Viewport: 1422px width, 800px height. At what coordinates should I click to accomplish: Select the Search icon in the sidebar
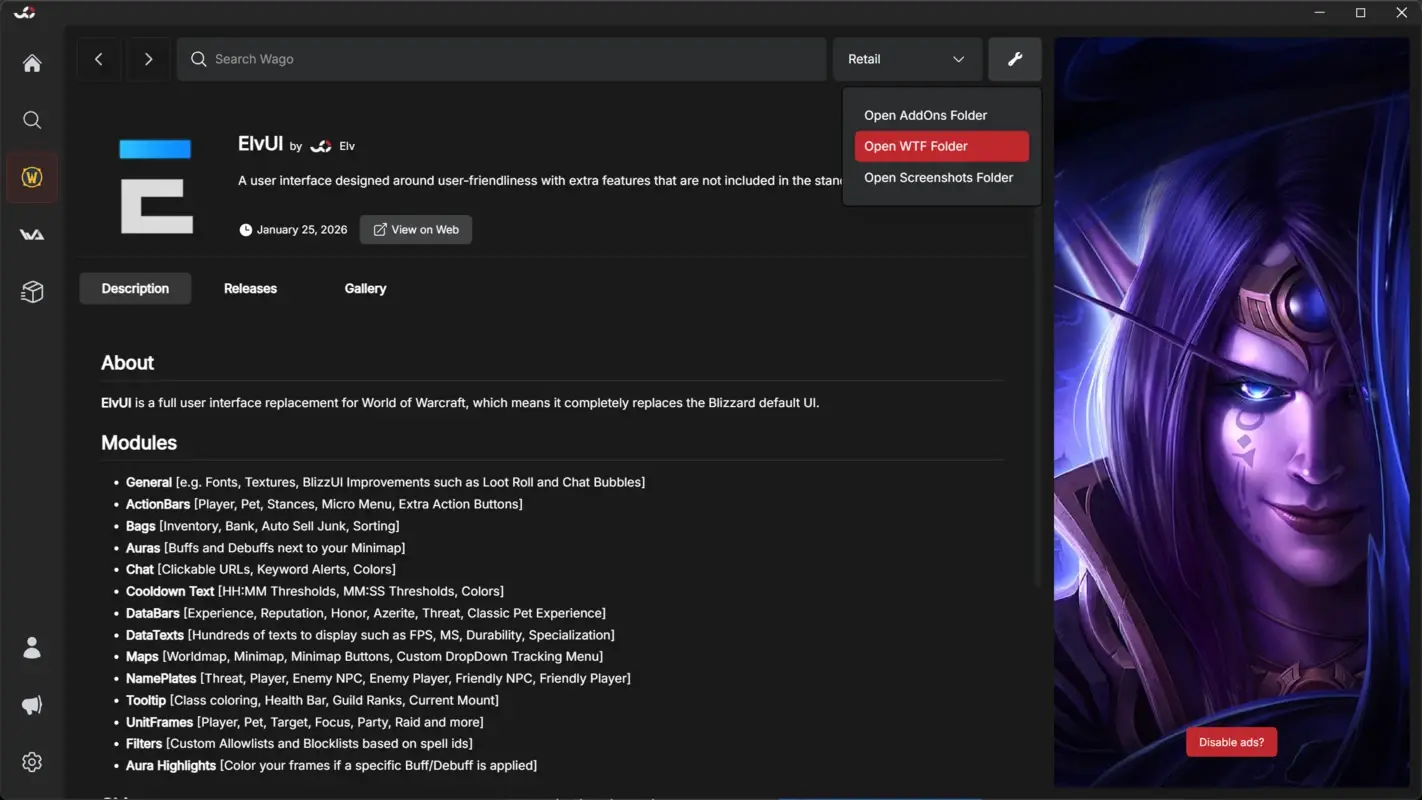pyautogui.click(x=31, y=119)
